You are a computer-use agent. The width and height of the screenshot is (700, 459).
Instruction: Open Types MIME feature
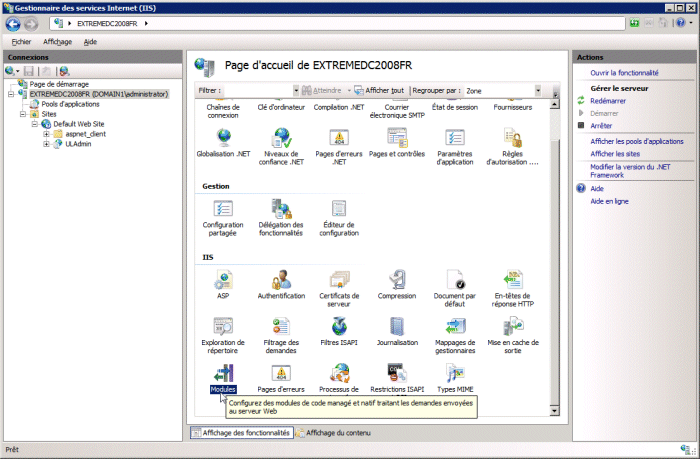tap(455, 379)
